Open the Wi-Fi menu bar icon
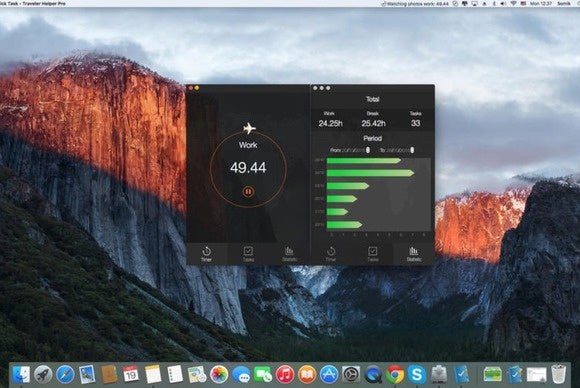This screenshot has width=580, height=388. coord(513,3)
